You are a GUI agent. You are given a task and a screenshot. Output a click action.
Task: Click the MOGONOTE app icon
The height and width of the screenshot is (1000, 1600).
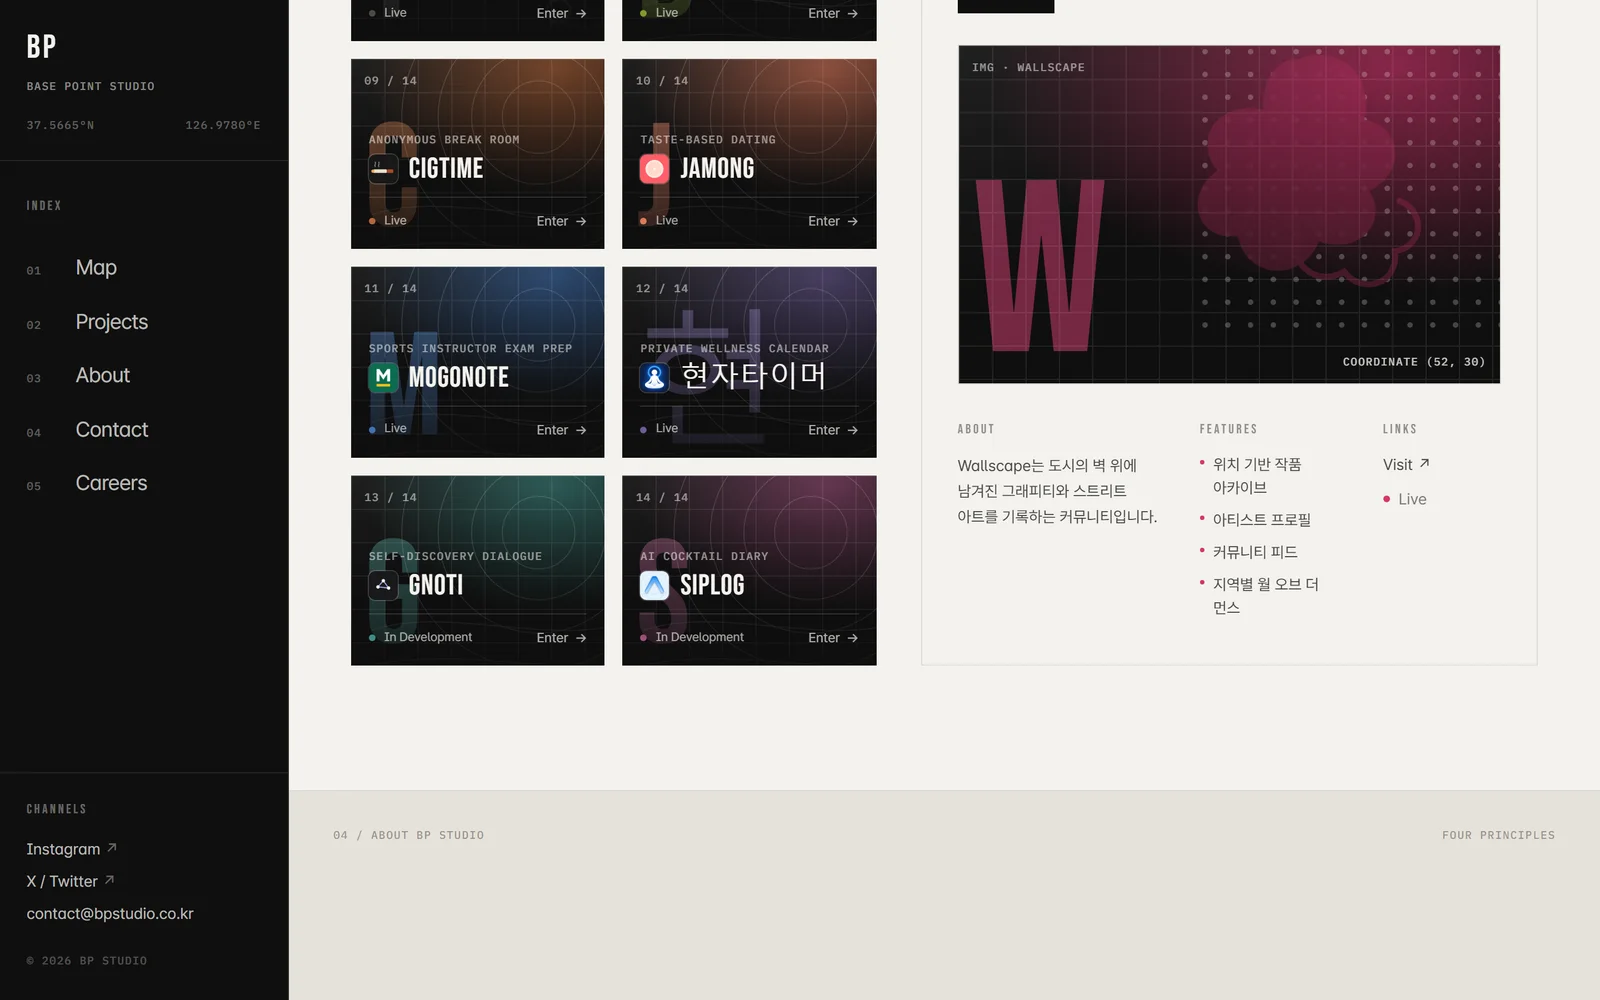point(383,377)
